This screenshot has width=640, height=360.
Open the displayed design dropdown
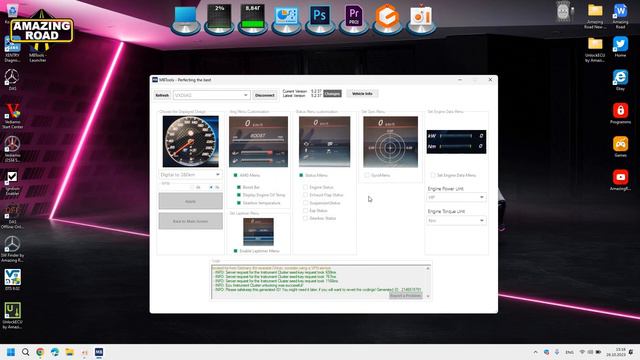(x=190, y=175)
